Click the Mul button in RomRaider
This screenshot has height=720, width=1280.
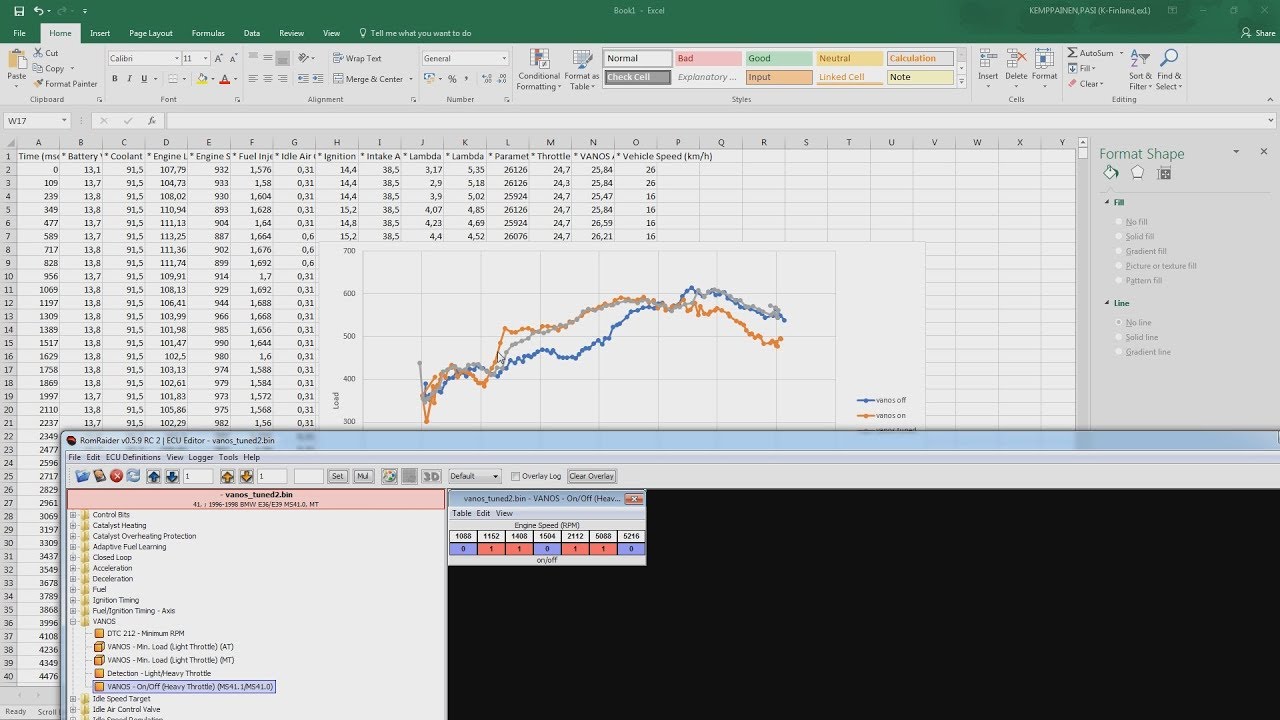tap(363, 476)
